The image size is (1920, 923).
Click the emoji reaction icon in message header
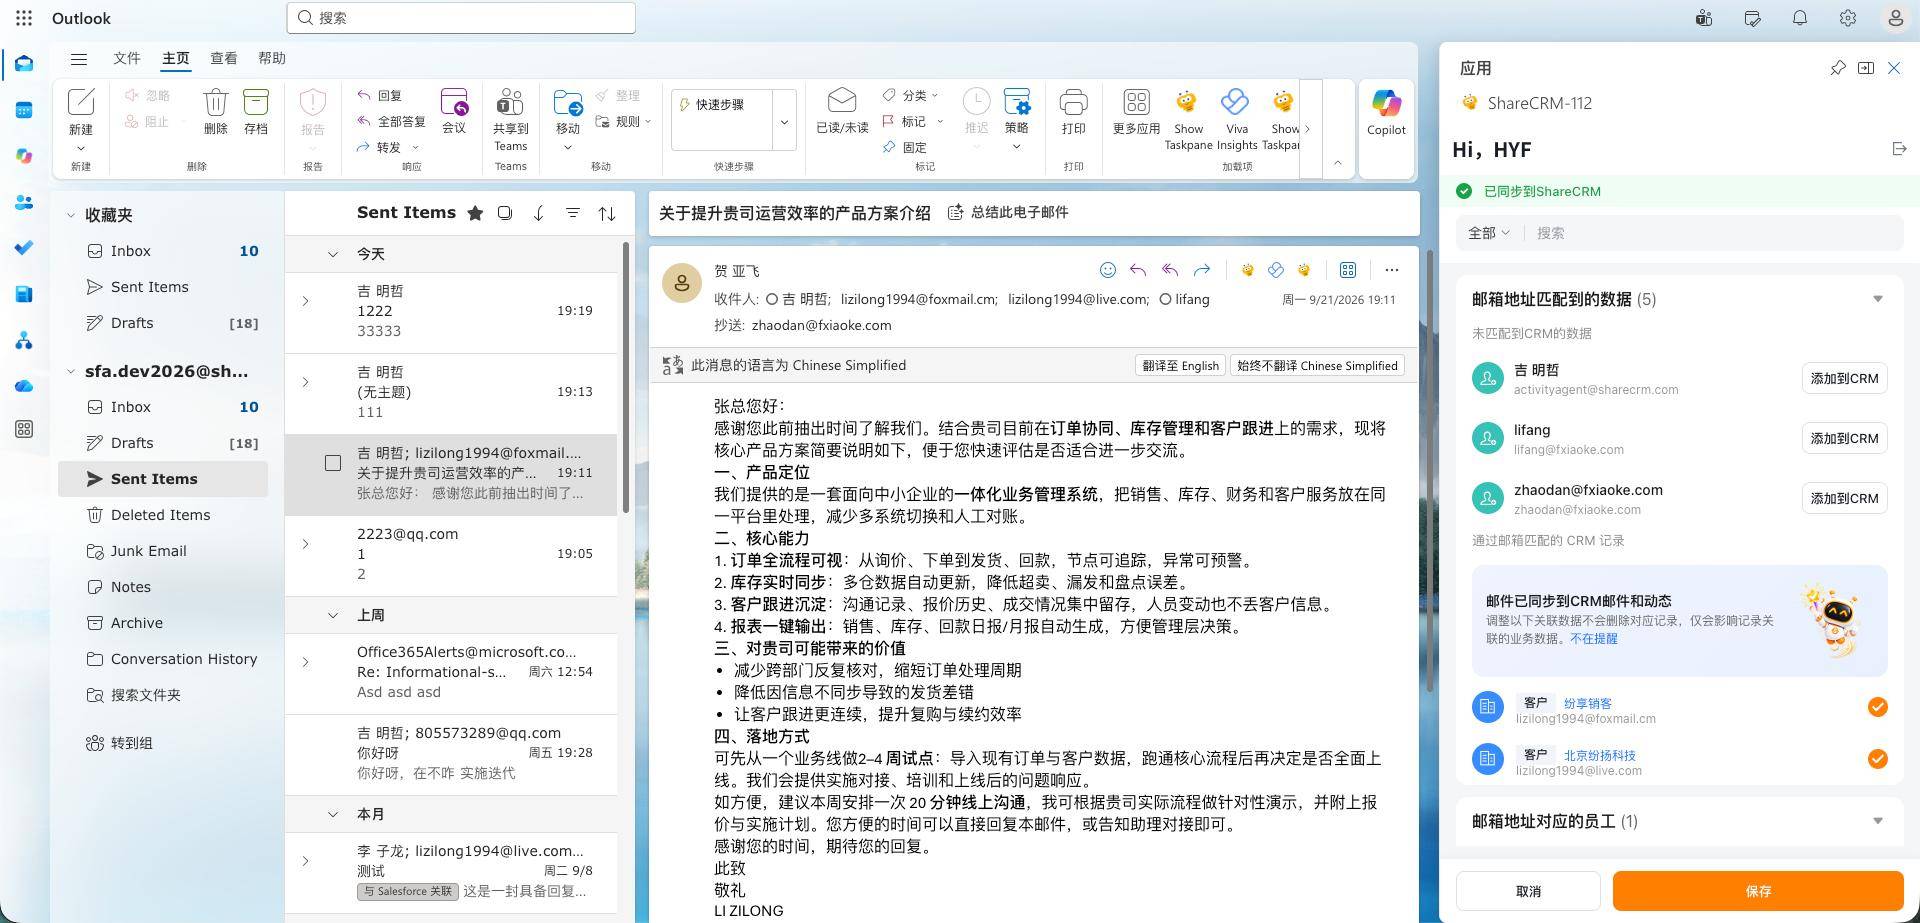(x=1107, y=270)
